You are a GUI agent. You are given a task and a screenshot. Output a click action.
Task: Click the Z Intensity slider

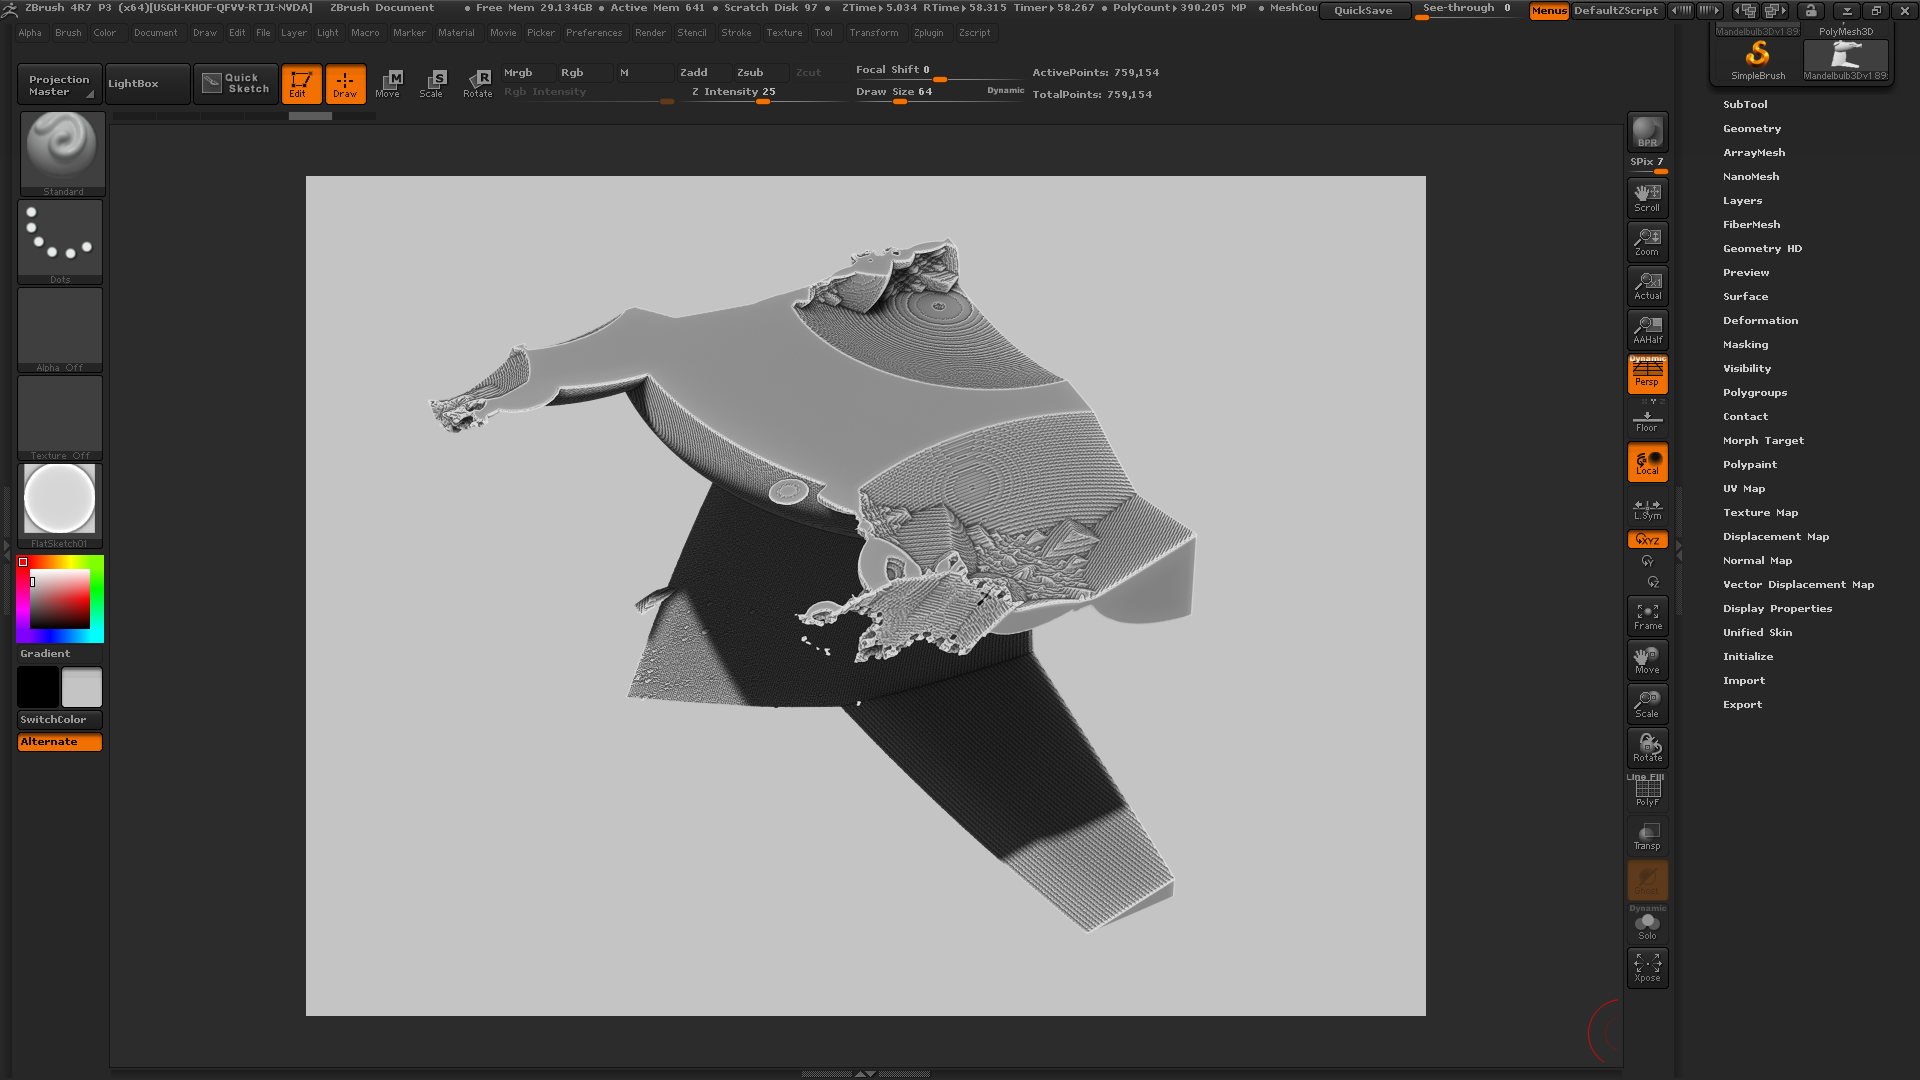pos(762,92)
